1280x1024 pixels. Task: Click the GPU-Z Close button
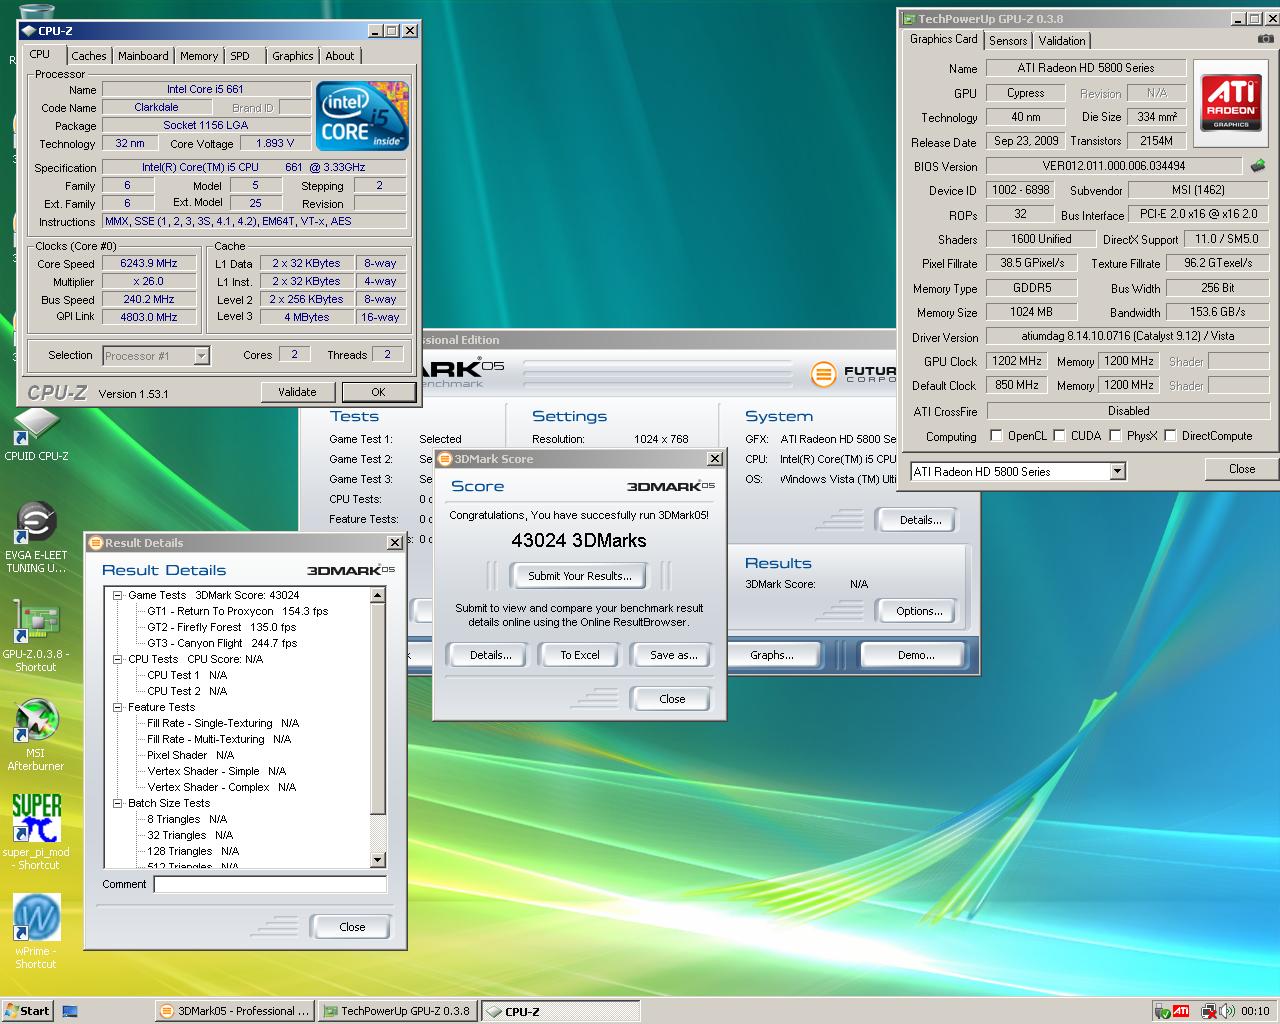1242,469
